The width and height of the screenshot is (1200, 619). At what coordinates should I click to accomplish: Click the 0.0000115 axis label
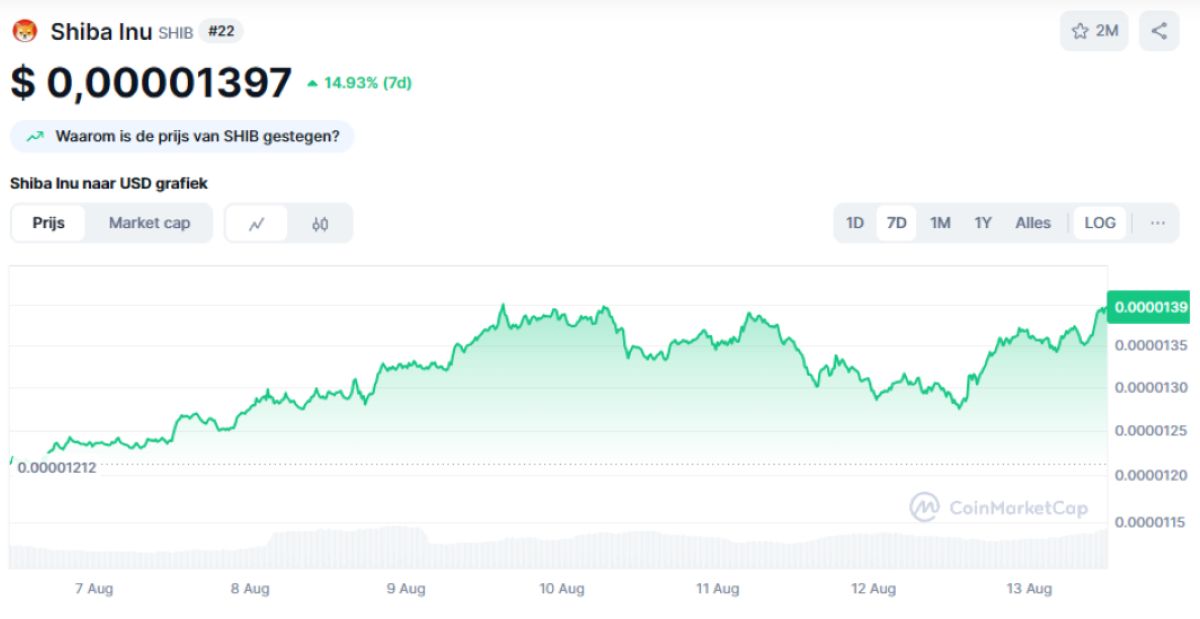[x=1151, y=522]
